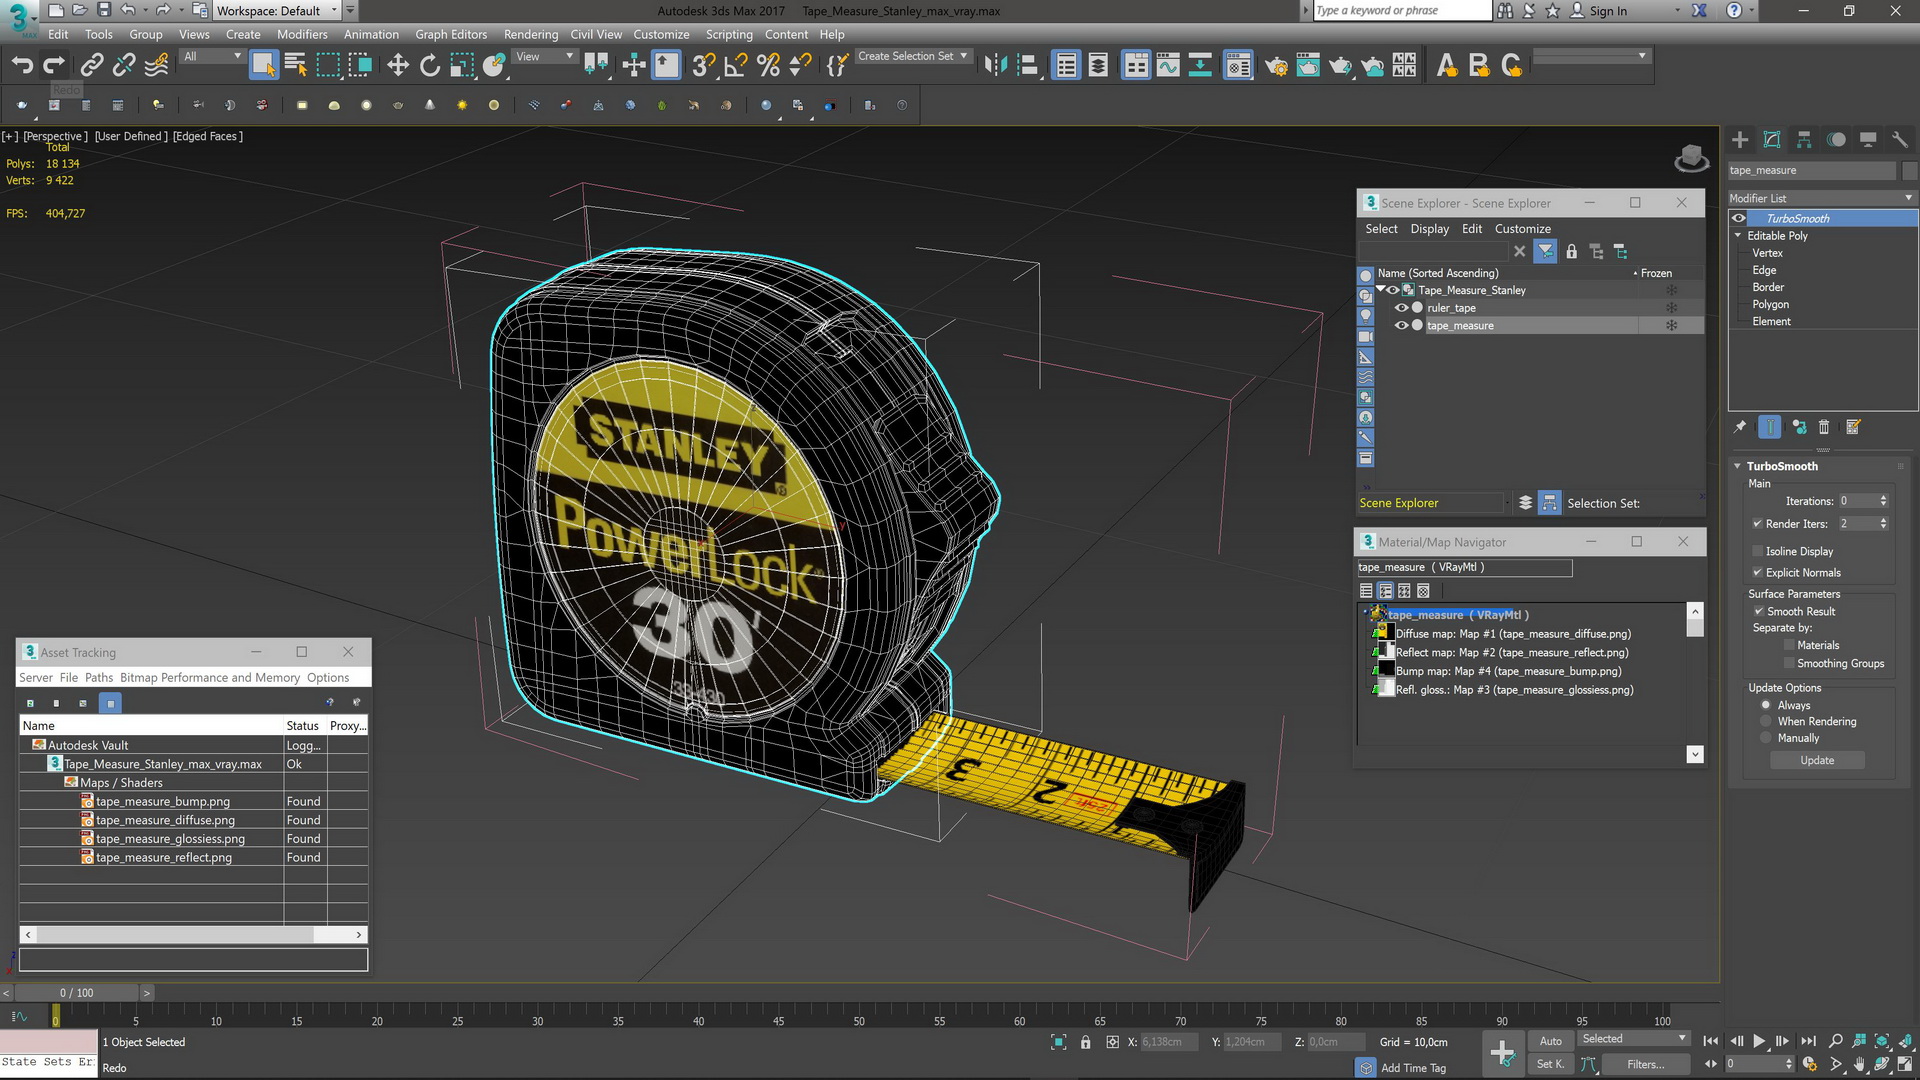Click the Select and Link chain icon
The width and height of the screenshot is (1920, 1080).
click(91, 66)
